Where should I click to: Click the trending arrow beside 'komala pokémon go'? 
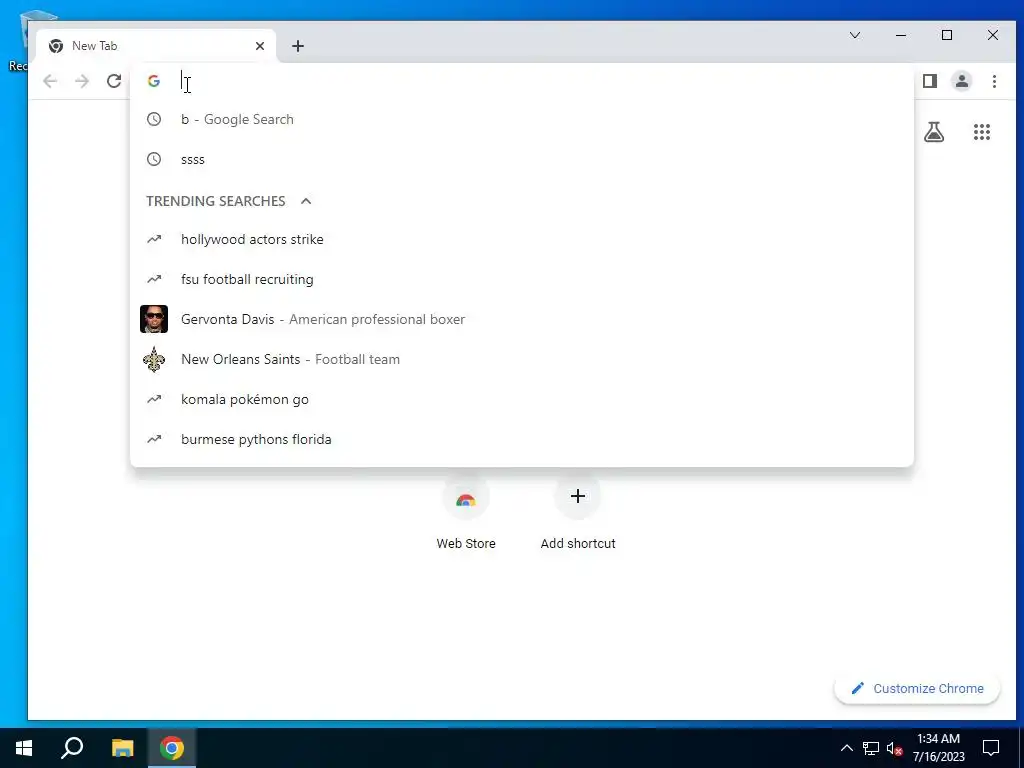[154, 399]
